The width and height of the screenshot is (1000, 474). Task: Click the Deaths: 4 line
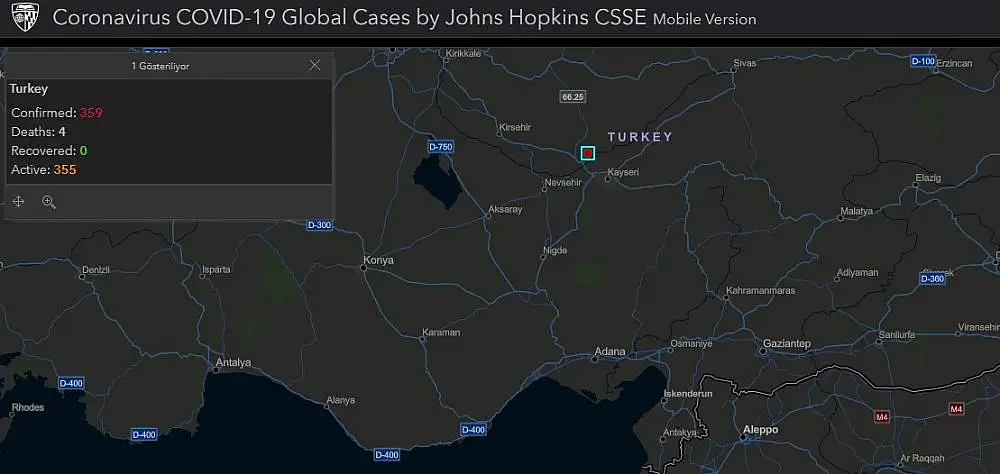(38, 132)
